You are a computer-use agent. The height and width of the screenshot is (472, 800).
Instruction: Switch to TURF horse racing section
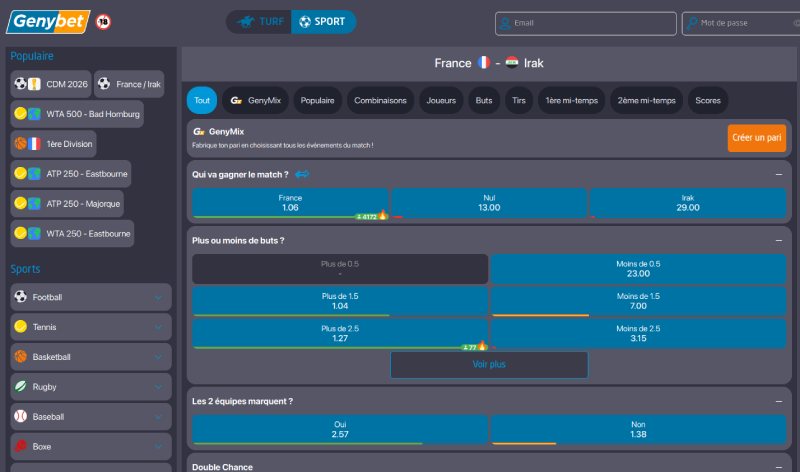pos(259,22)
